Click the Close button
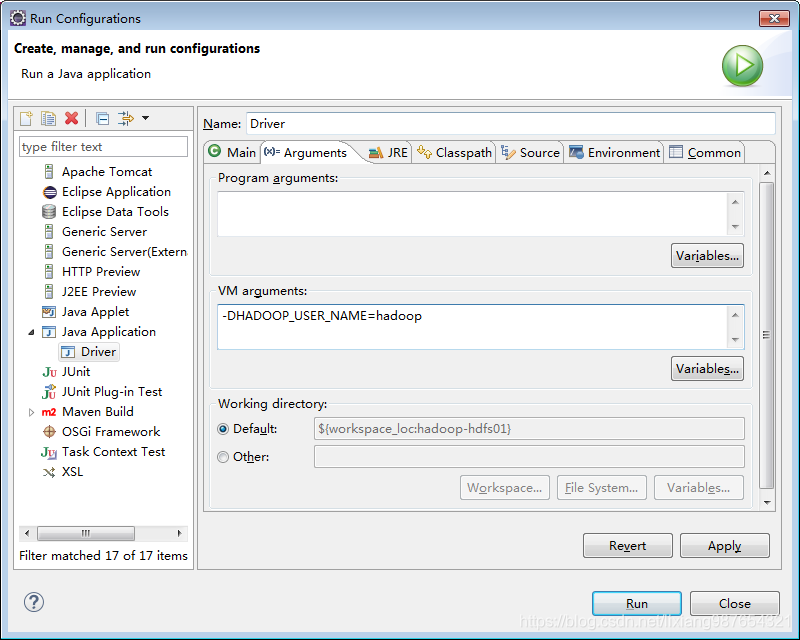 (735, 604)
